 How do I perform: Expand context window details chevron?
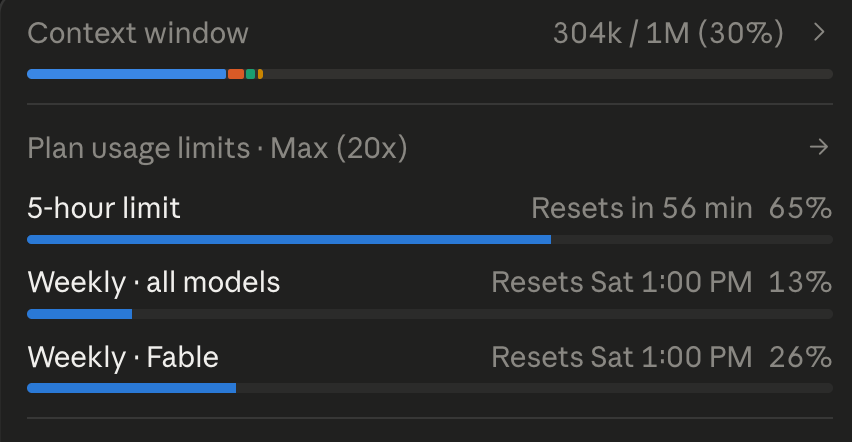[819, 33]
